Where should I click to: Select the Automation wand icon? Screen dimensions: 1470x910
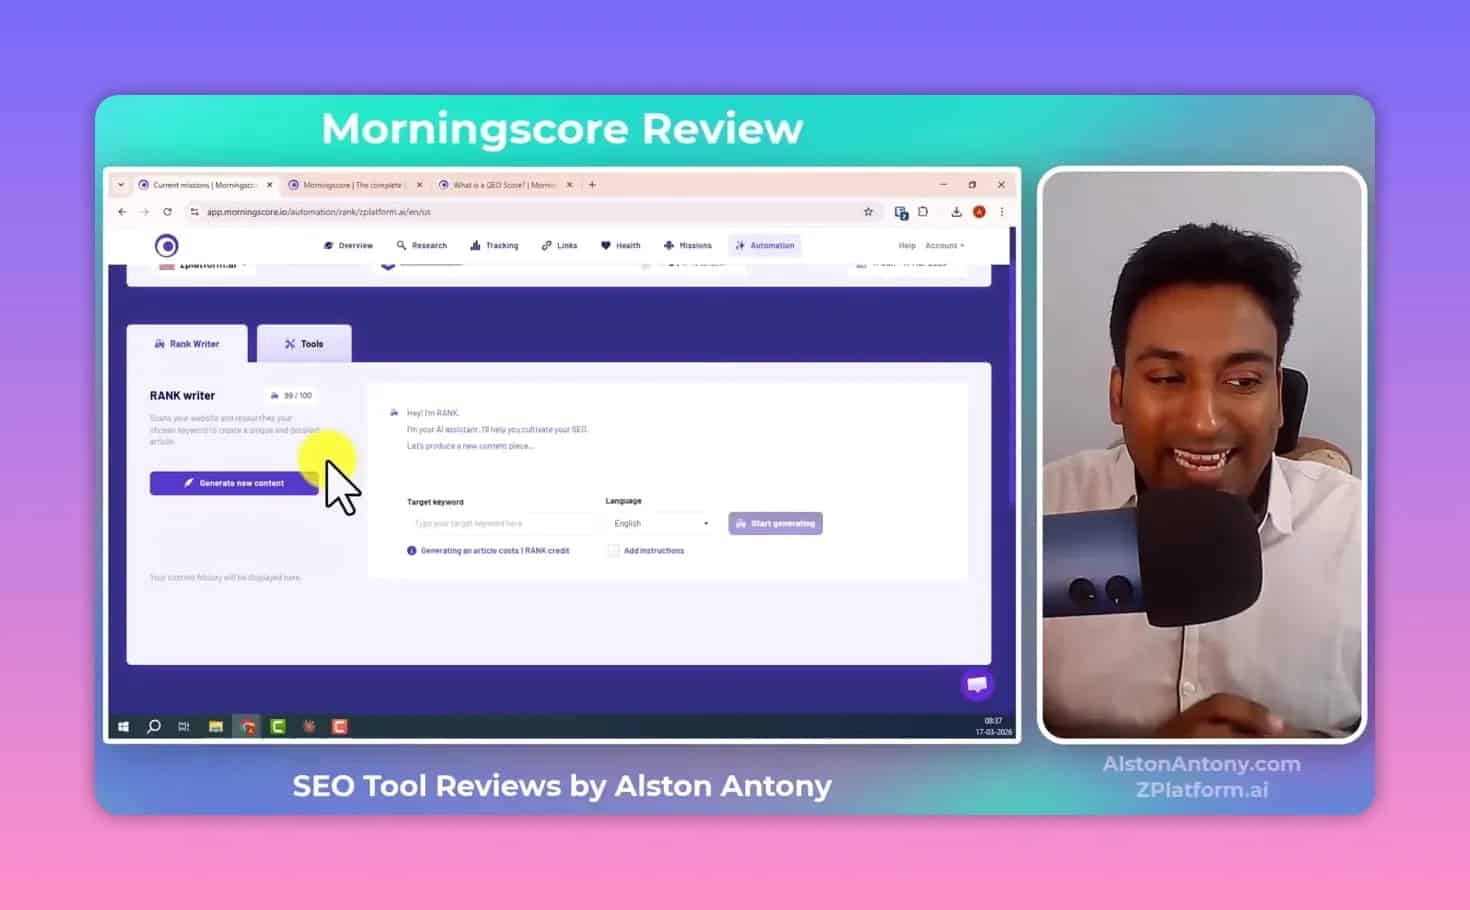(742, 245)
